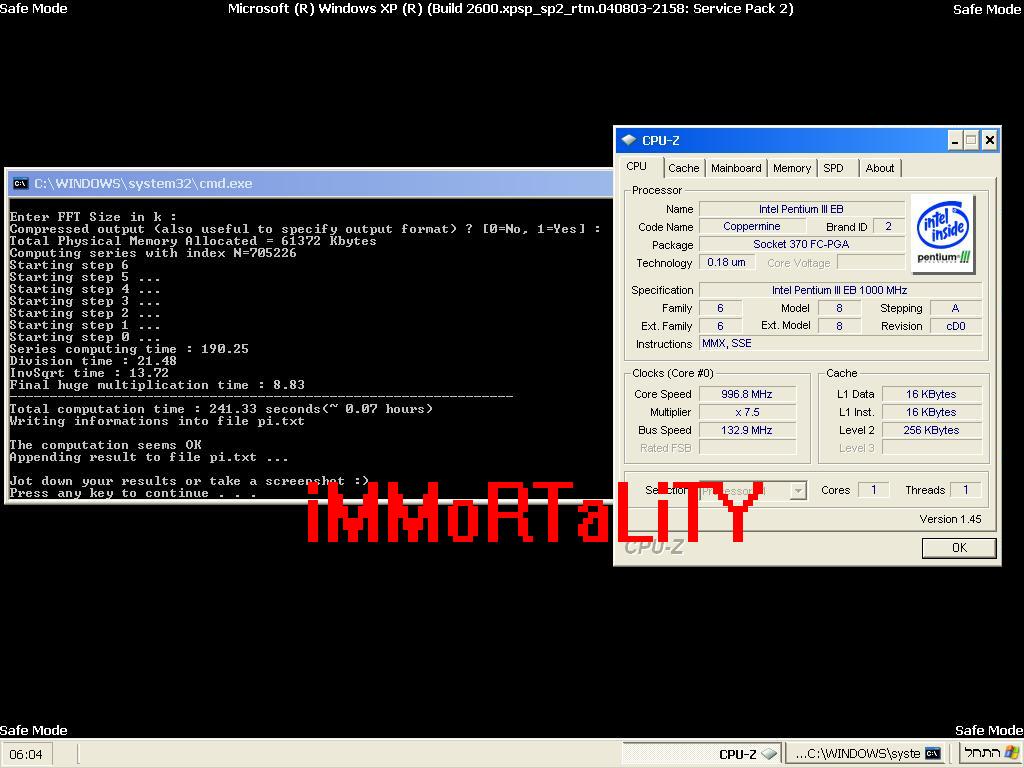1024x768 pixels.
Task: Click the Stepping value 'A'
Action: click(955, 308)
